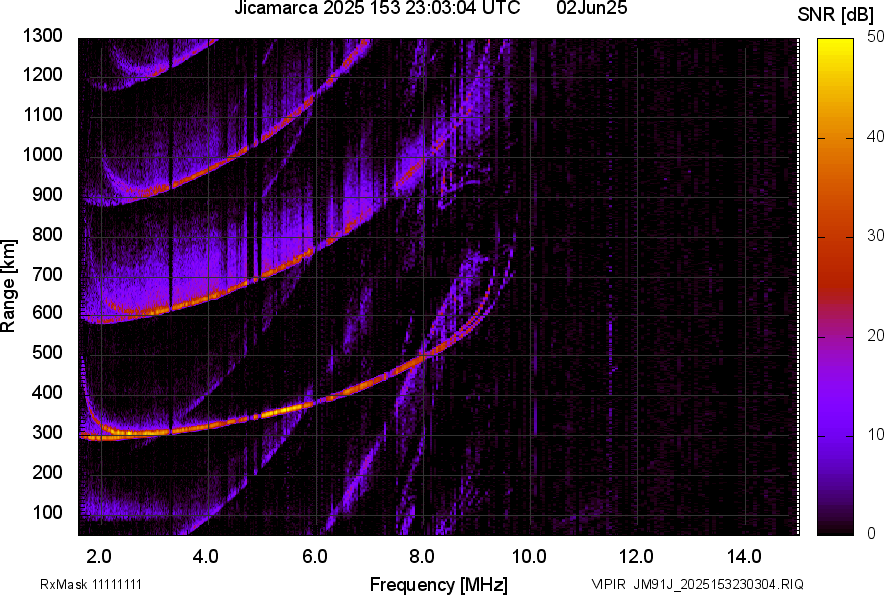The width and height of the screenshot is (884, 595).
Task: Click the "Frequency [MHz]" x-axis label
Action: (439, 584)
